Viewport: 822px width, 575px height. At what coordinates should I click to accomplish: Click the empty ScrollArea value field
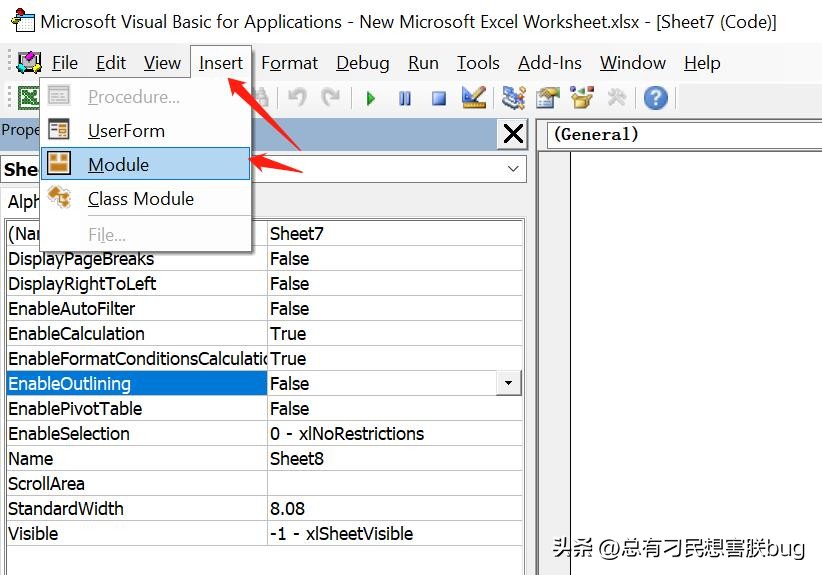395,483
